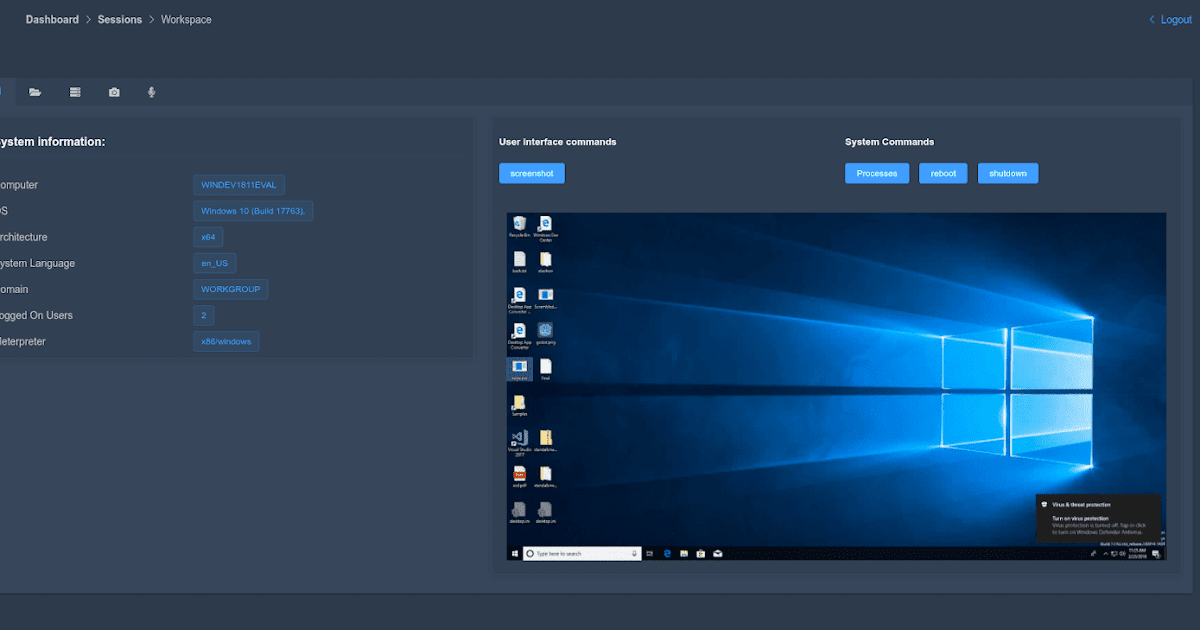Click highlighted selected exe icon in remote desktop

coord(519,369)
